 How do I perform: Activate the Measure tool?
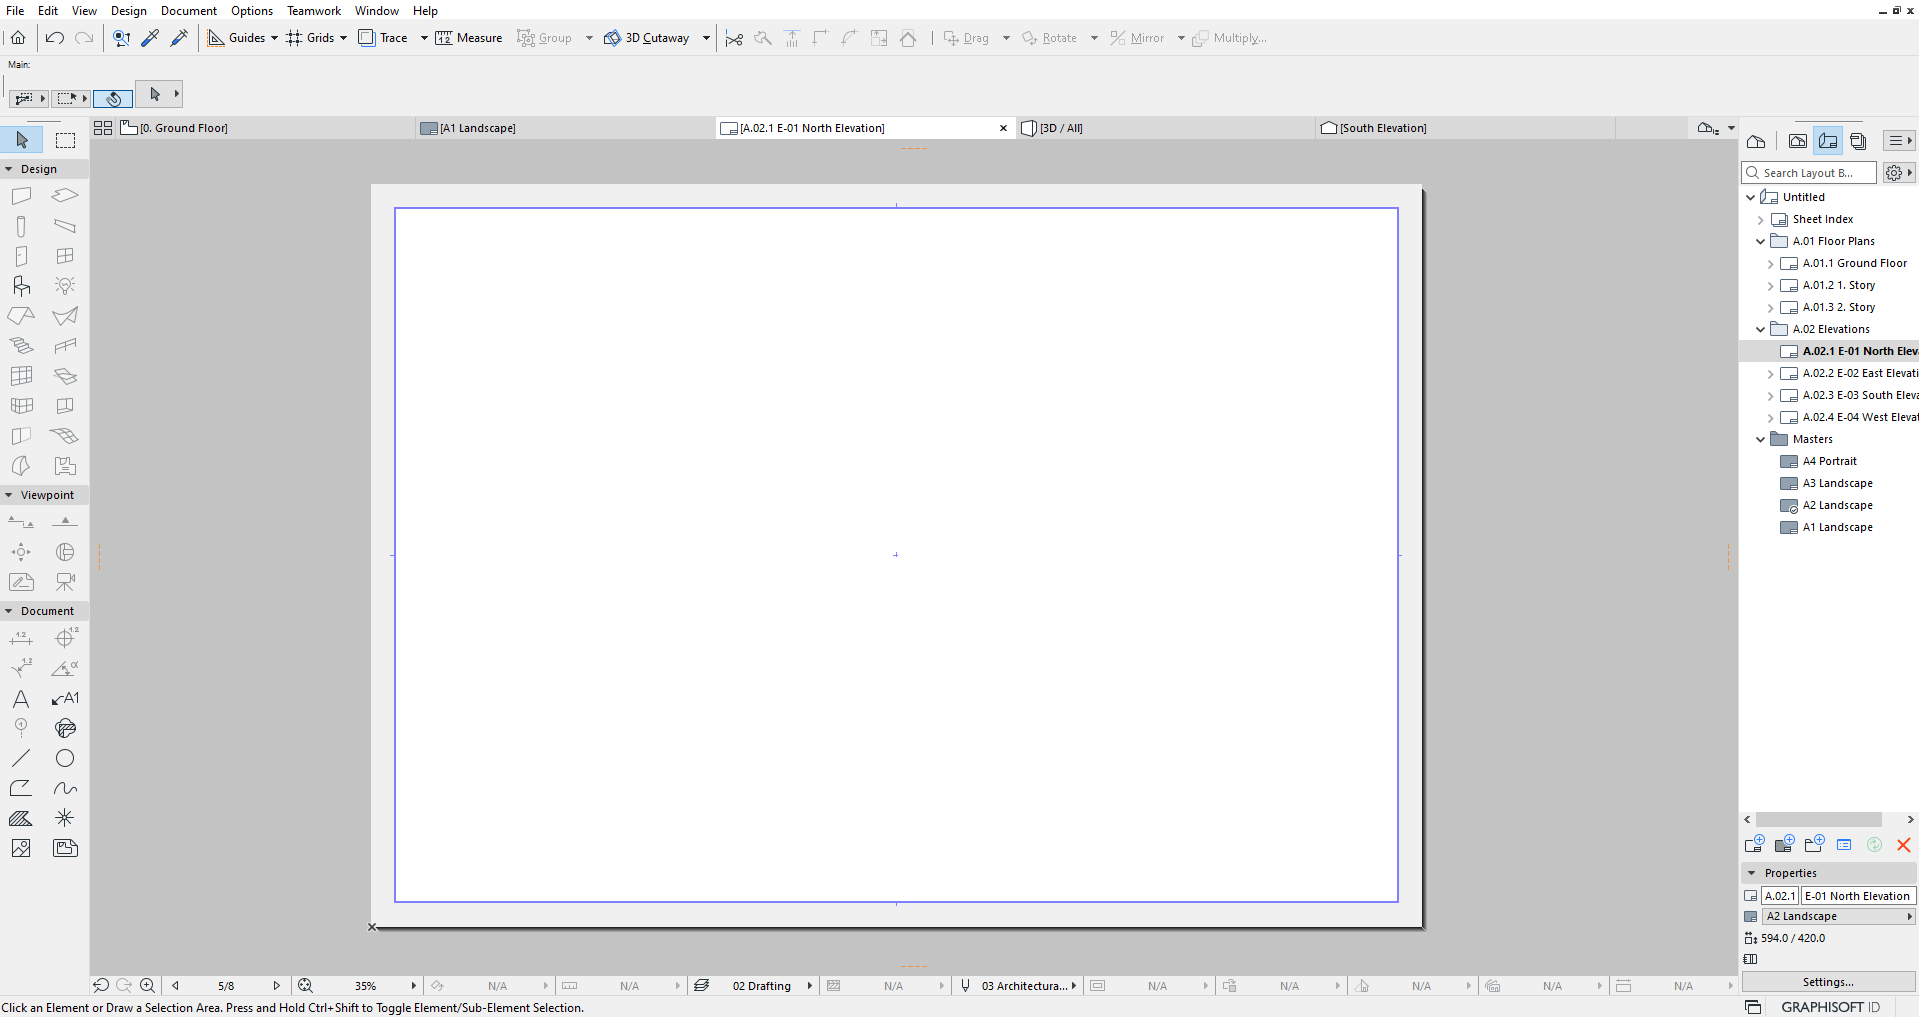tap(469, 38)
